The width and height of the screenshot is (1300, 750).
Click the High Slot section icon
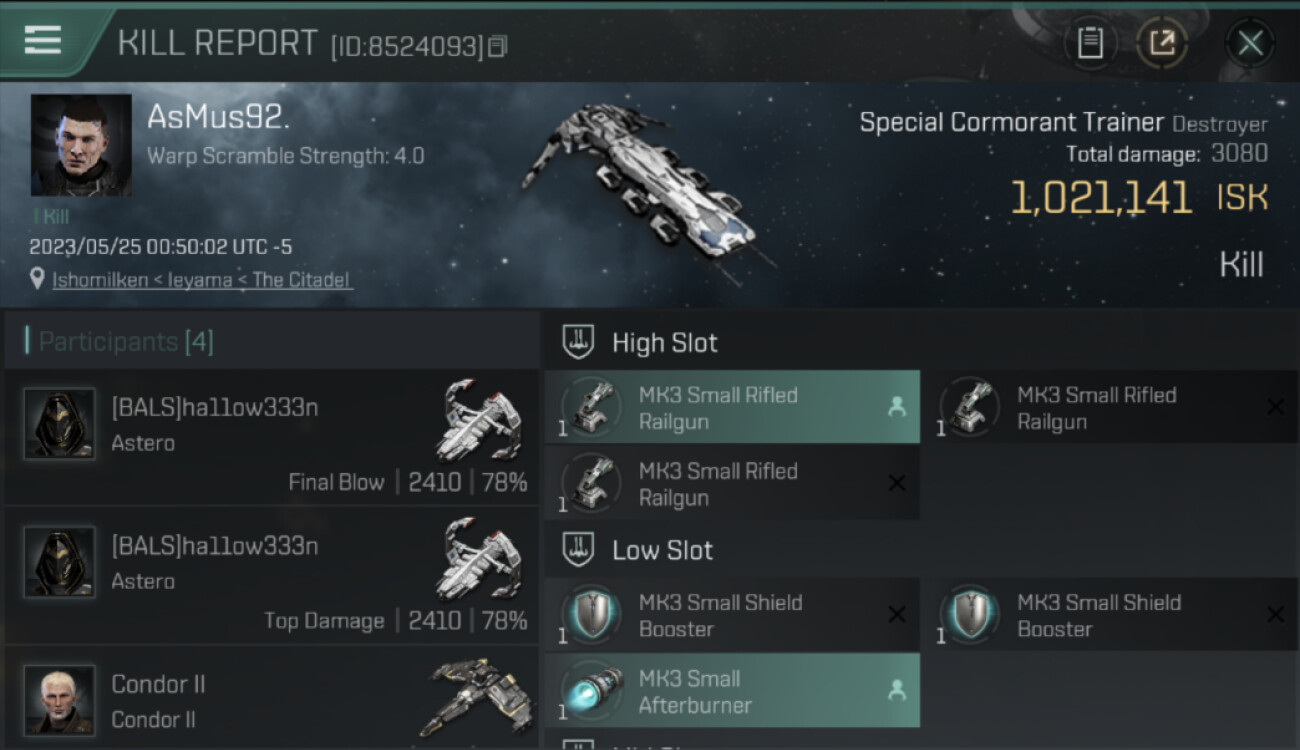(579, 342)
